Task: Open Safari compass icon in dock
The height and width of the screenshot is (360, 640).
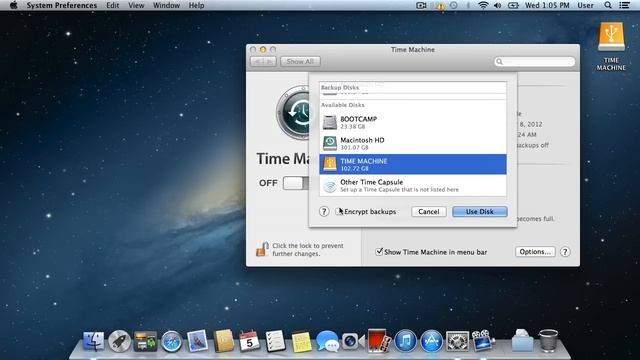Action: (171, 341)
